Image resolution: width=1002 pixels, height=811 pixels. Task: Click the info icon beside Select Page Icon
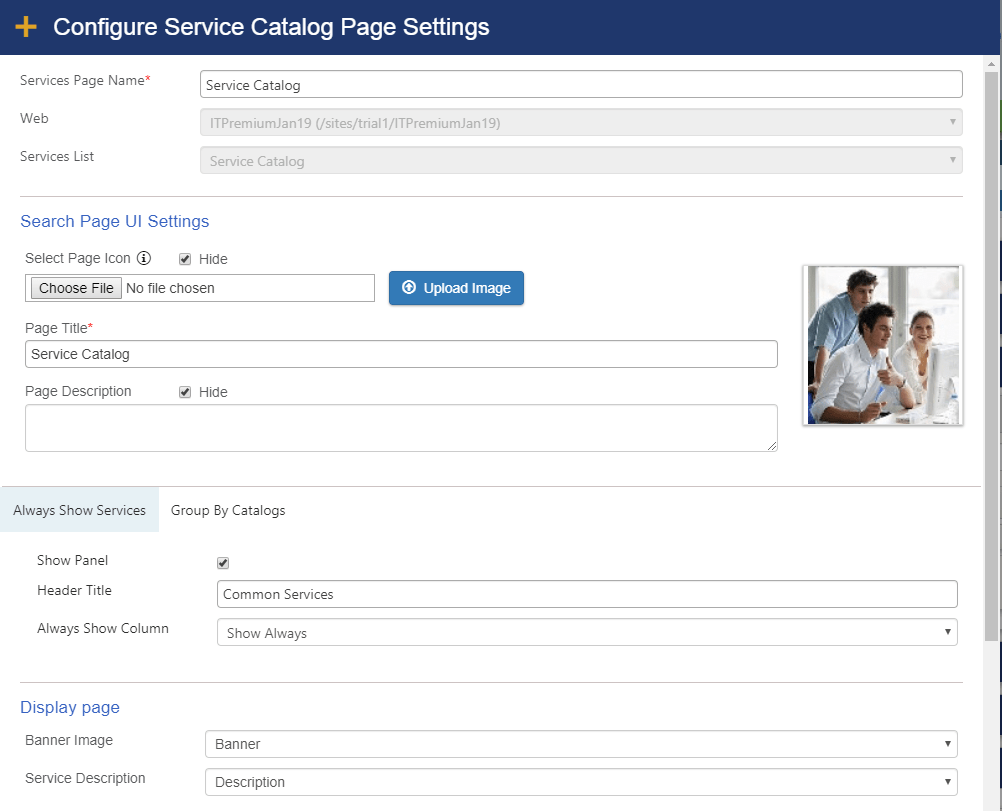(x=144, y=259)
